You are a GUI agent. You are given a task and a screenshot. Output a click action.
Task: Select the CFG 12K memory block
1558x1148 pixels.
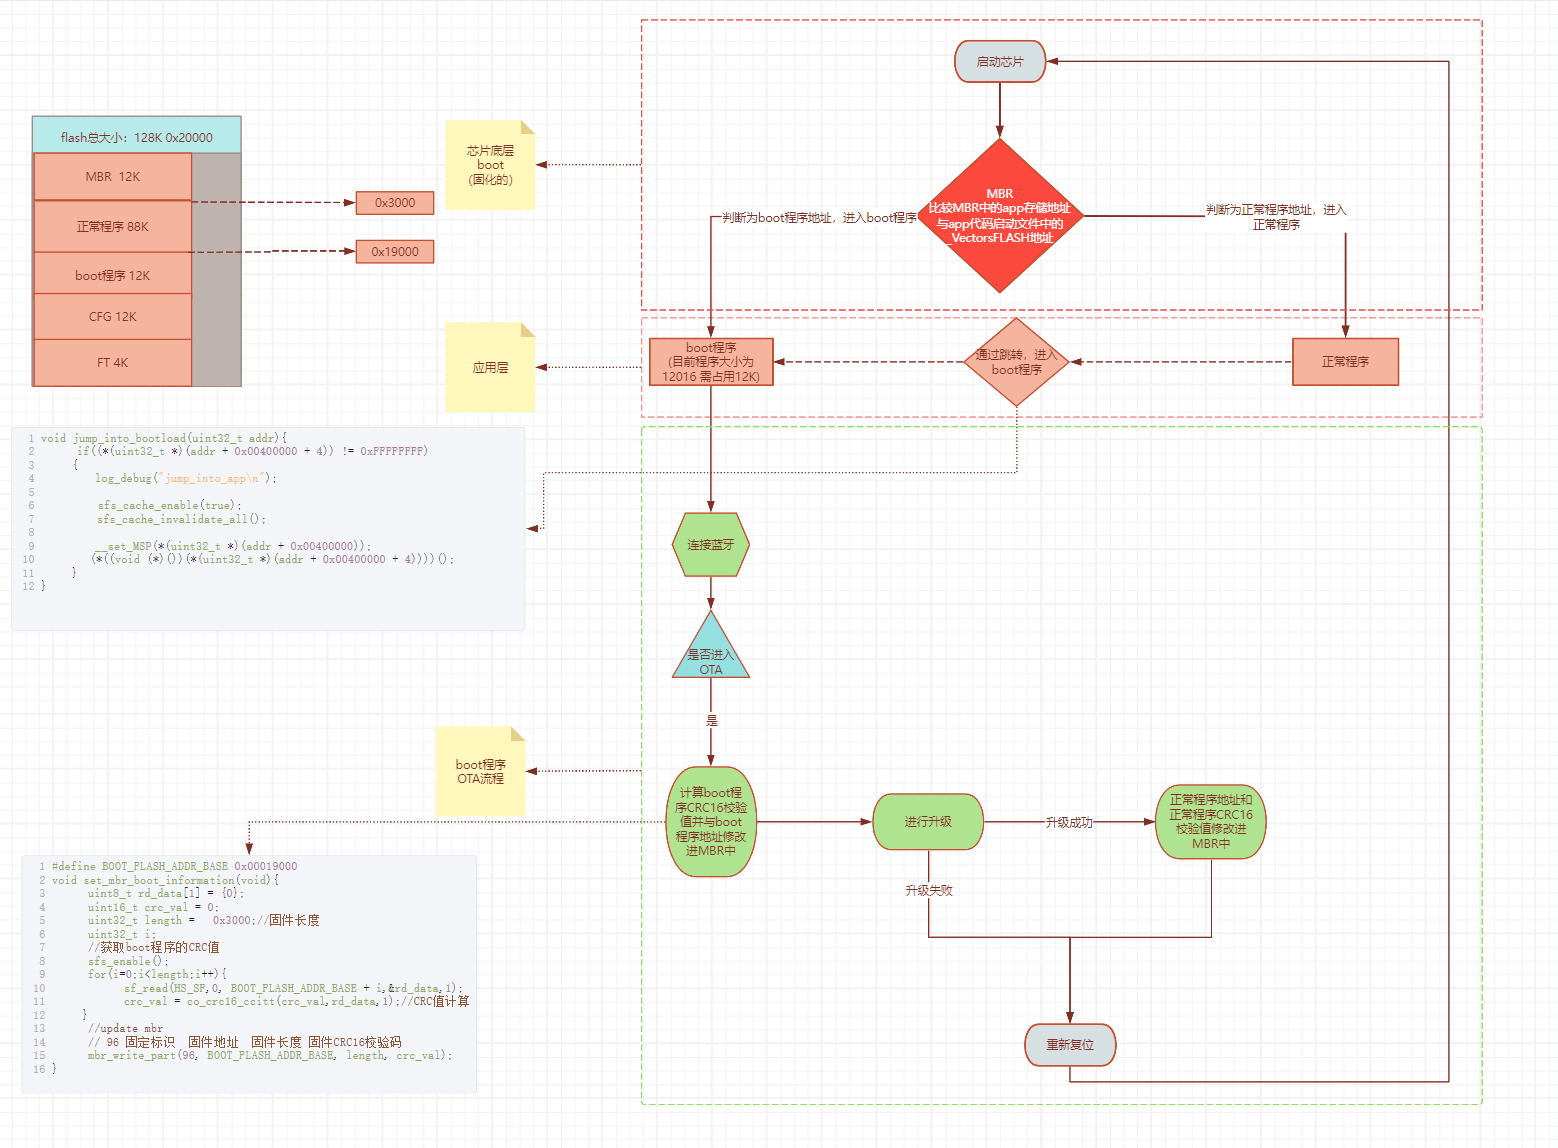pos(113,317)
